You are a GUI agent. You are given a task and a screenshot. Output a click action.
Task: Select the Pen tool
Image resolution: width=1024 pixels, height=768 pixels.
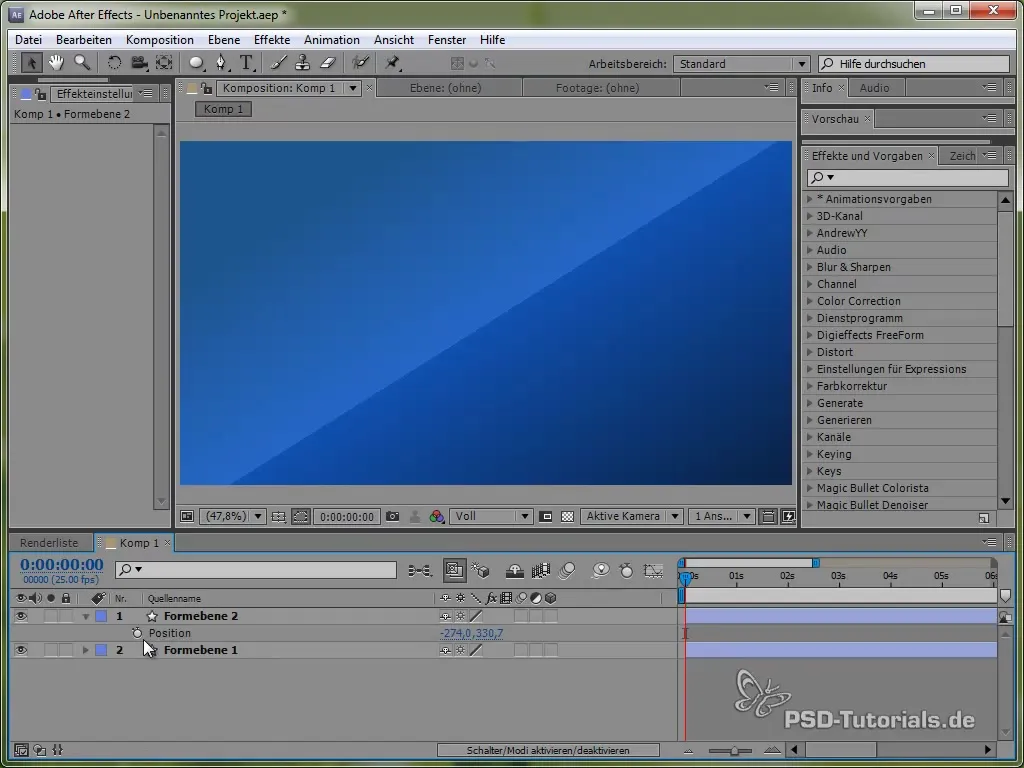[221, 63]
